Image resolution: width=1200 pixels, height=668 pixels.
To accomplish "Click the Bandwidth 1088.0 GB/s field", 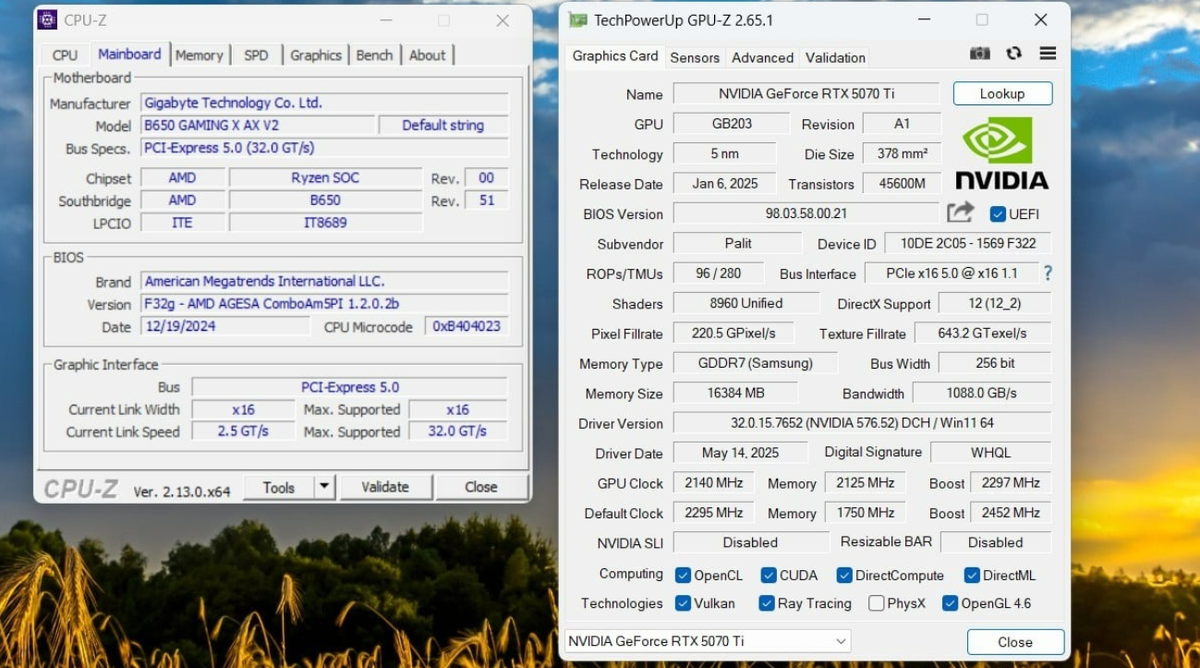I will pyautogui.click(x=981, y=393).
